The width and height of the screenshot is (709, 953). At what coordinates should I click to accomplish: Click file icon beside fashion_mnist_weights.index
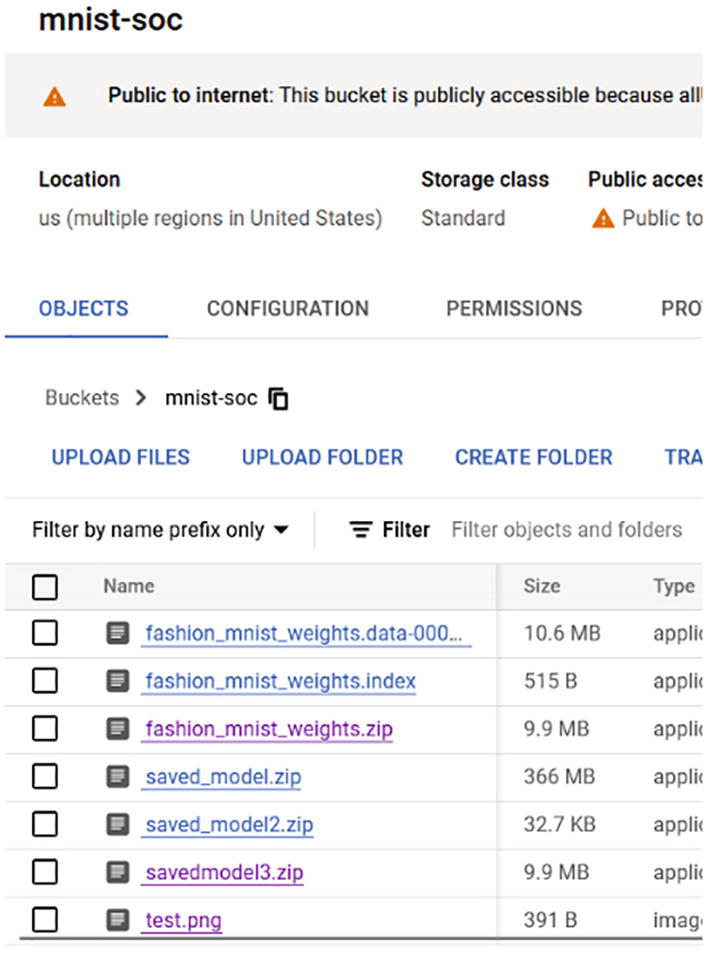(118, 681)
